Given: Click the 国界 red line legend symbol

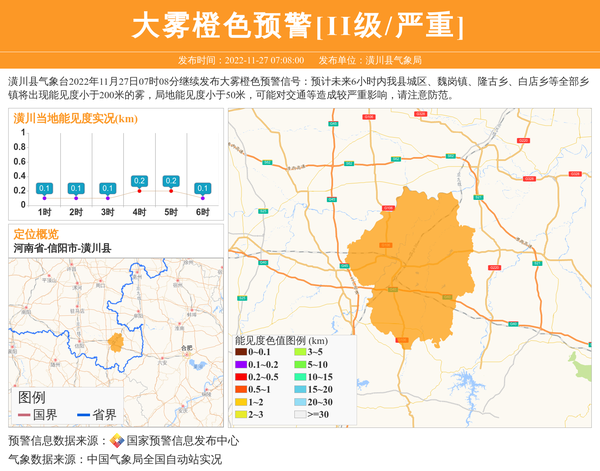Looking at the screenshot, I should [24, 415].
